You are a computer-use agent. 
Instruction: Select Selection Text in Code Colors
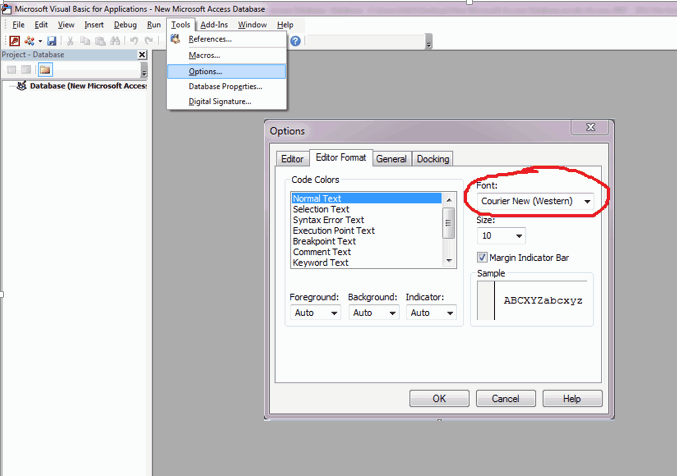pos(367,209)
